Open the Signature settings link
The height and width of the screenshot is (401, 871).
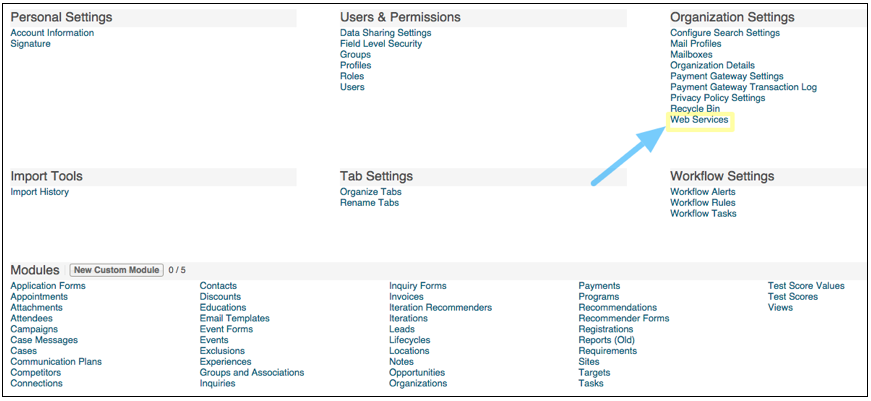click(x=31, y=44)
